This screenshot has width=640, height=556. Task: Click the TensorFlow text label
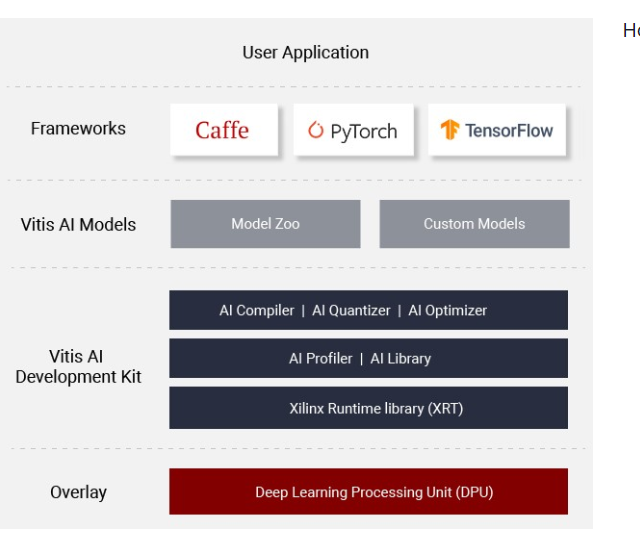(509, 131)
